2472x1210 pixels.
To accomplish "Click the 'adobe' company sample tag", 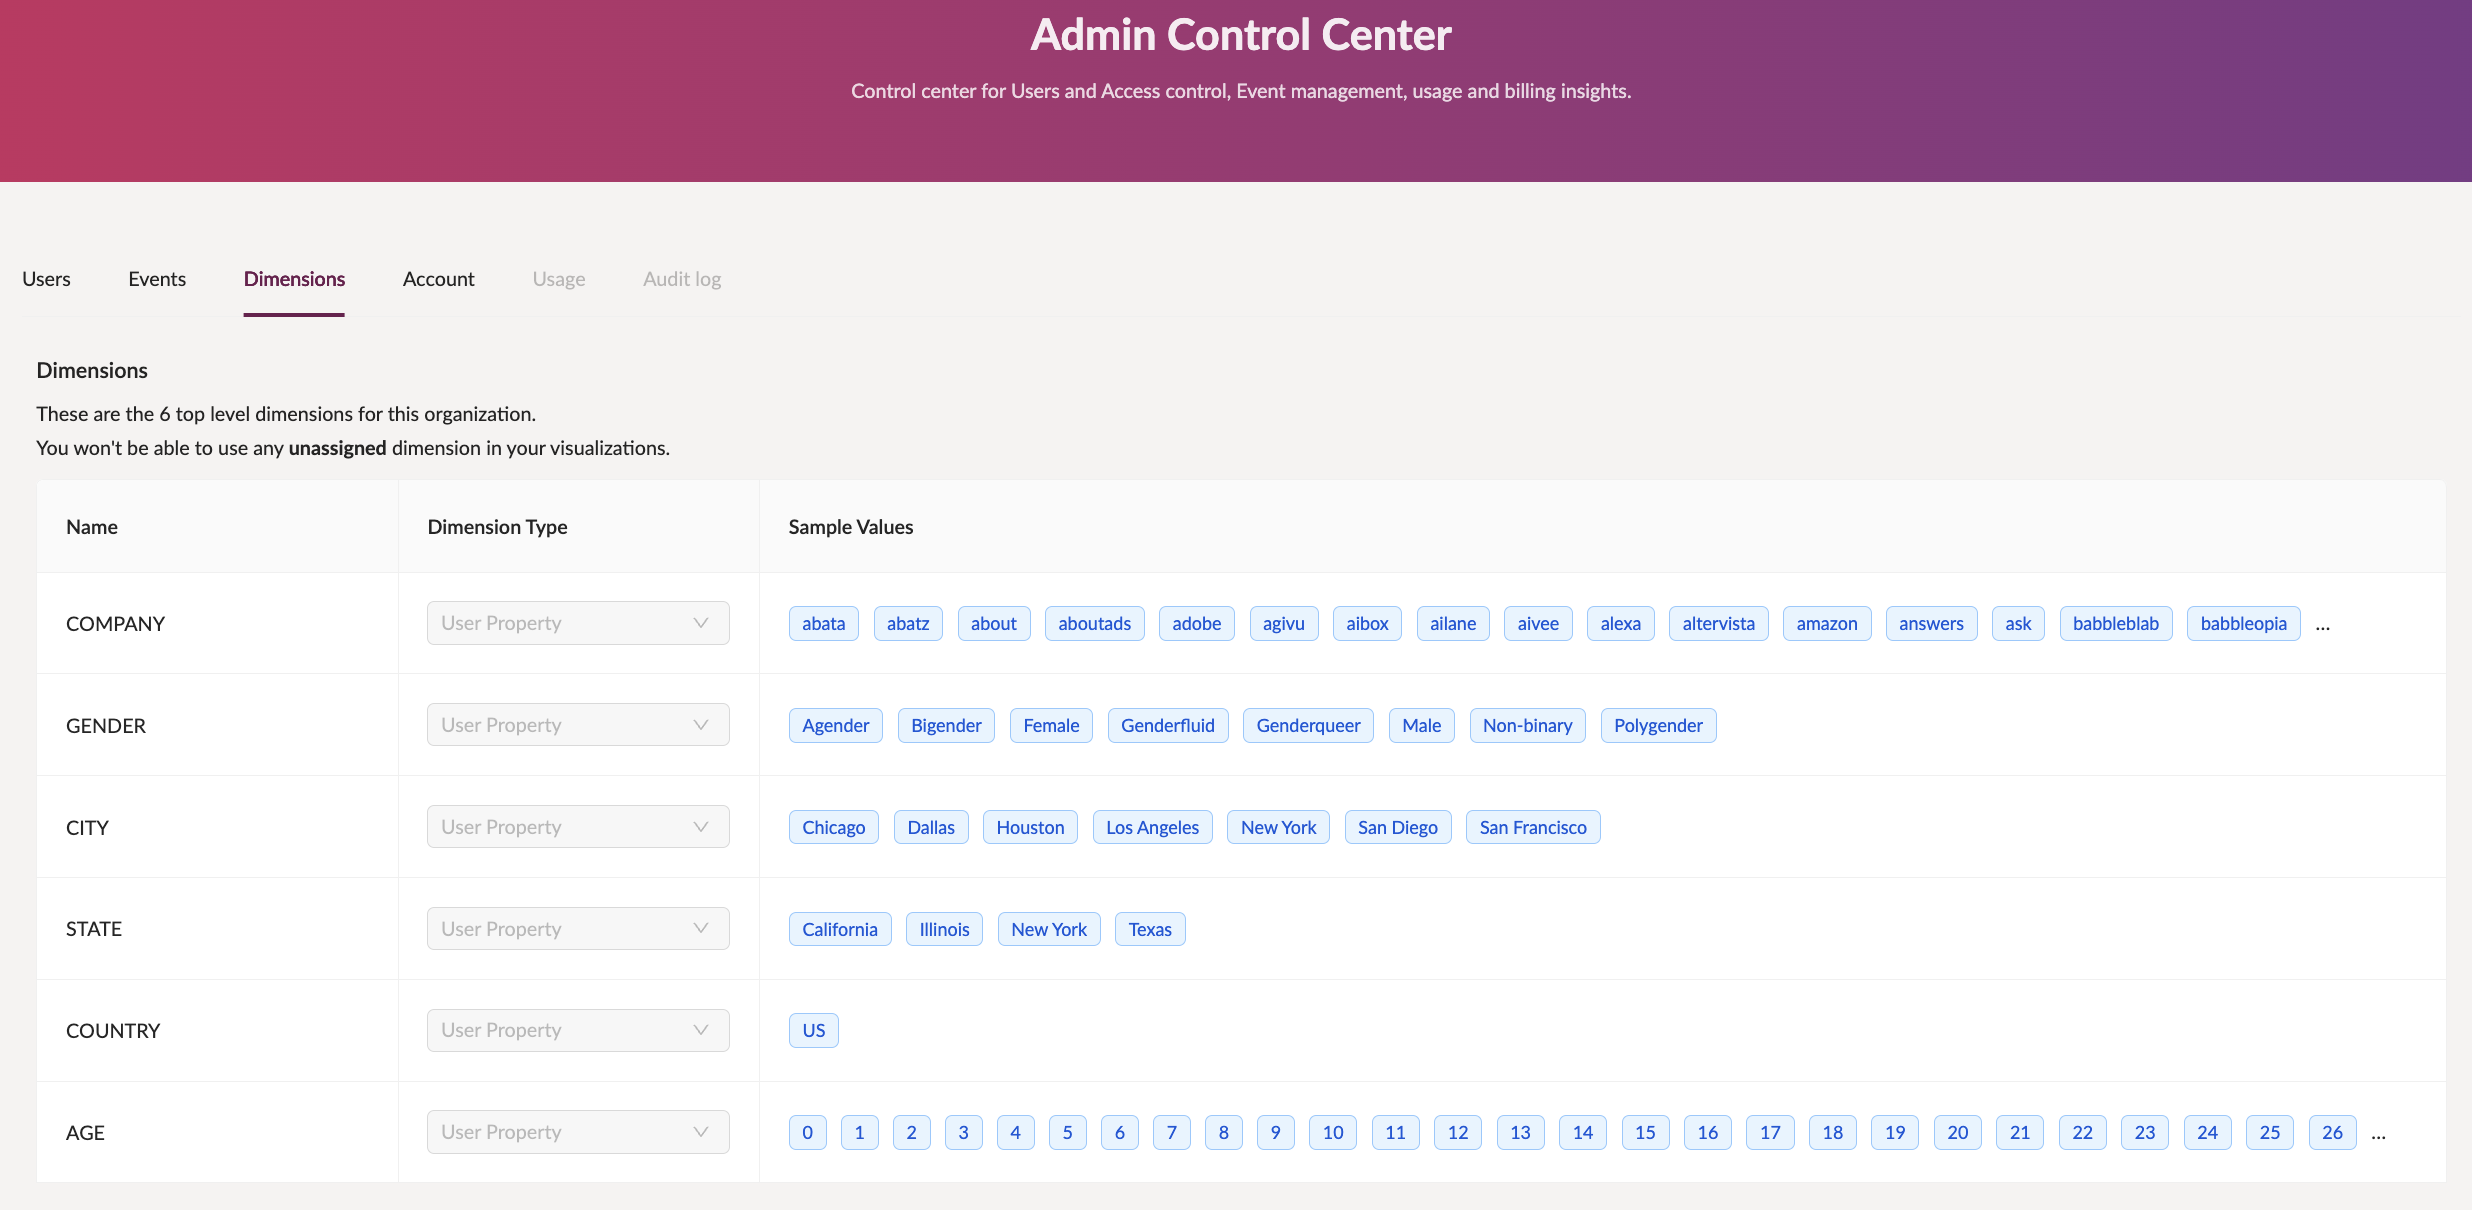I will point(1196,623).
